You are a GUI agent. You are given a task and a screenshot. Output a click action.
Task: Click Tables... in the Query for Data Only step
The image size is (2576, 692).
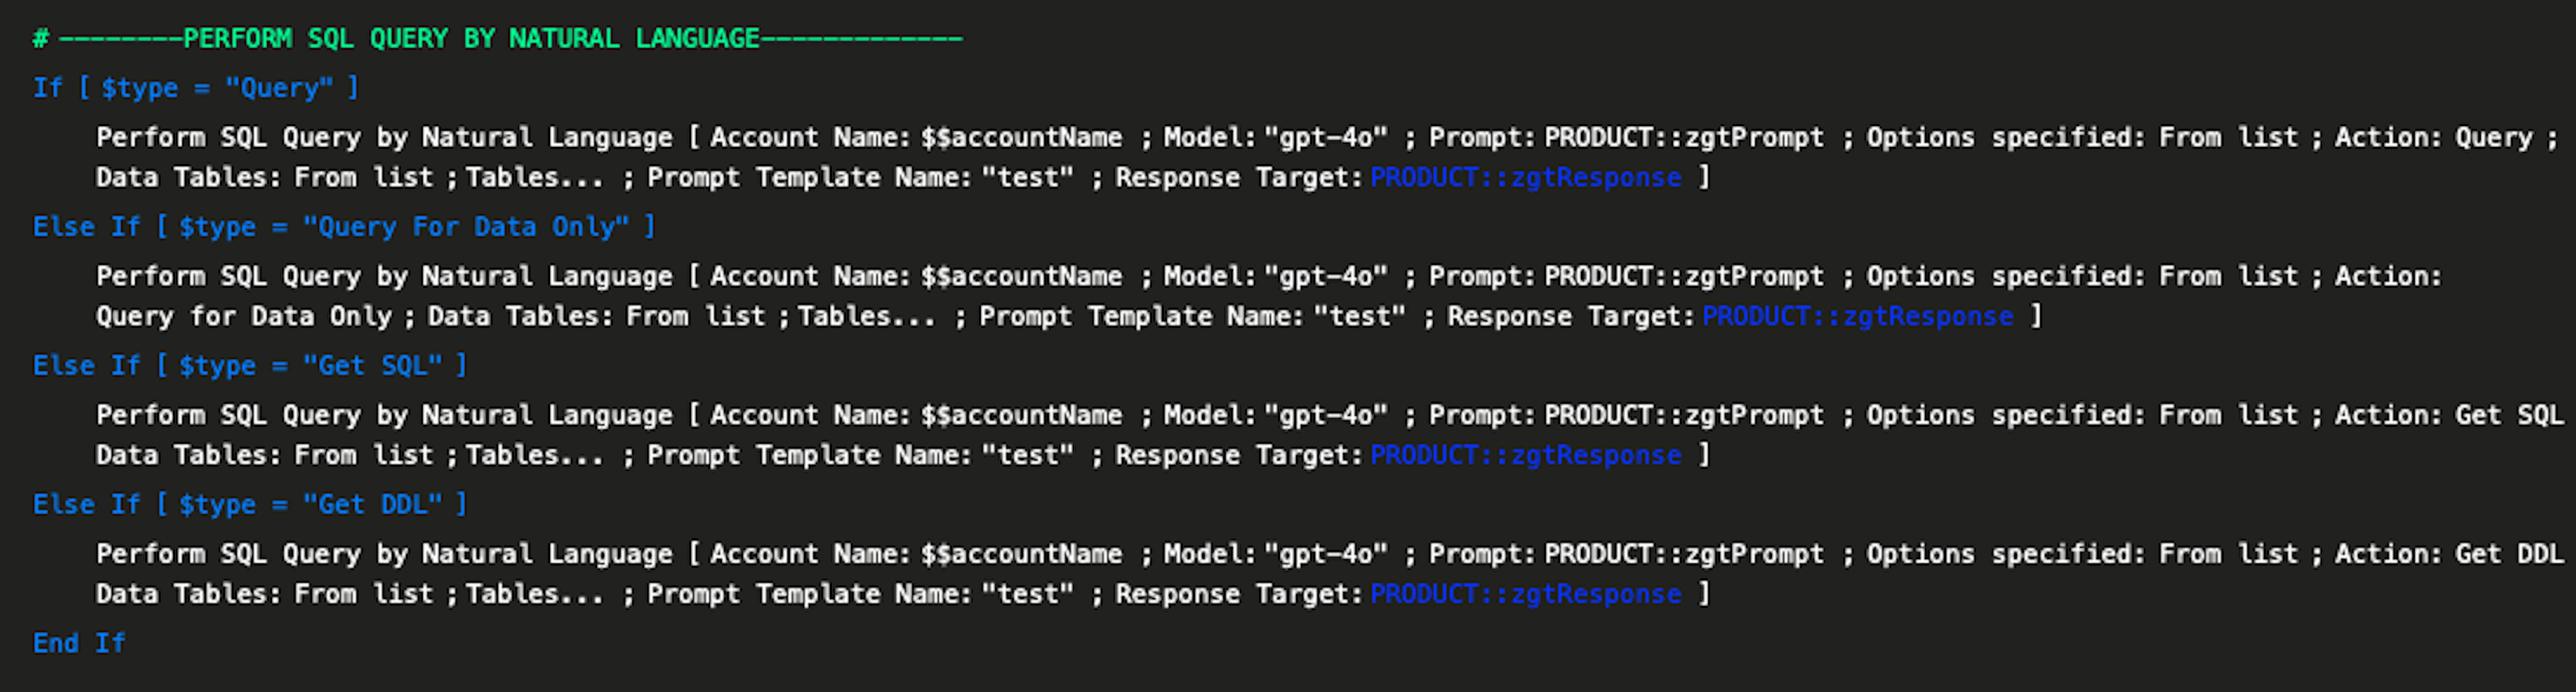tap(867, 317)
